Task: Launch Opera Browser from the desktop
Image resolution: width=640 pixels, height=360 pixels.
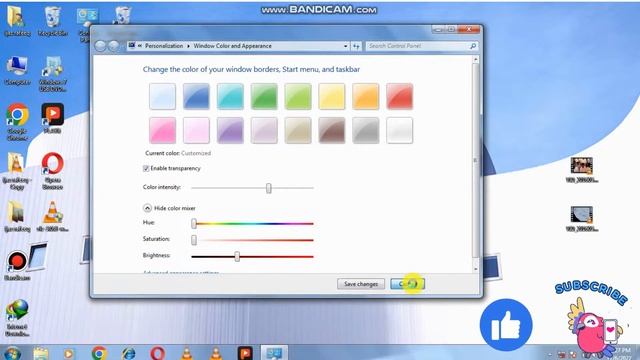Action: (x=52, y=171)
